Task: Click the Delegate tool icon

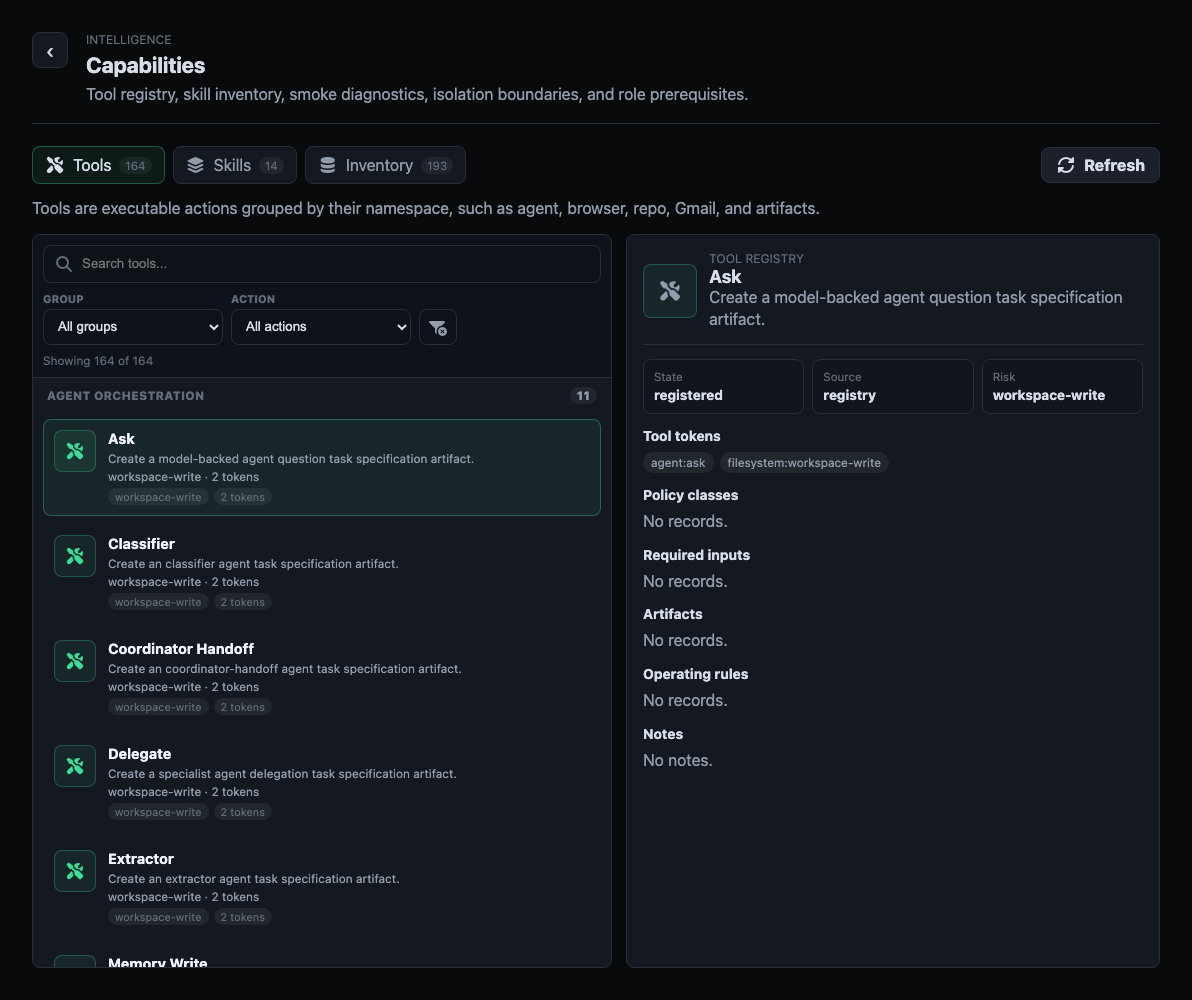Action: [x=75, y=766]
